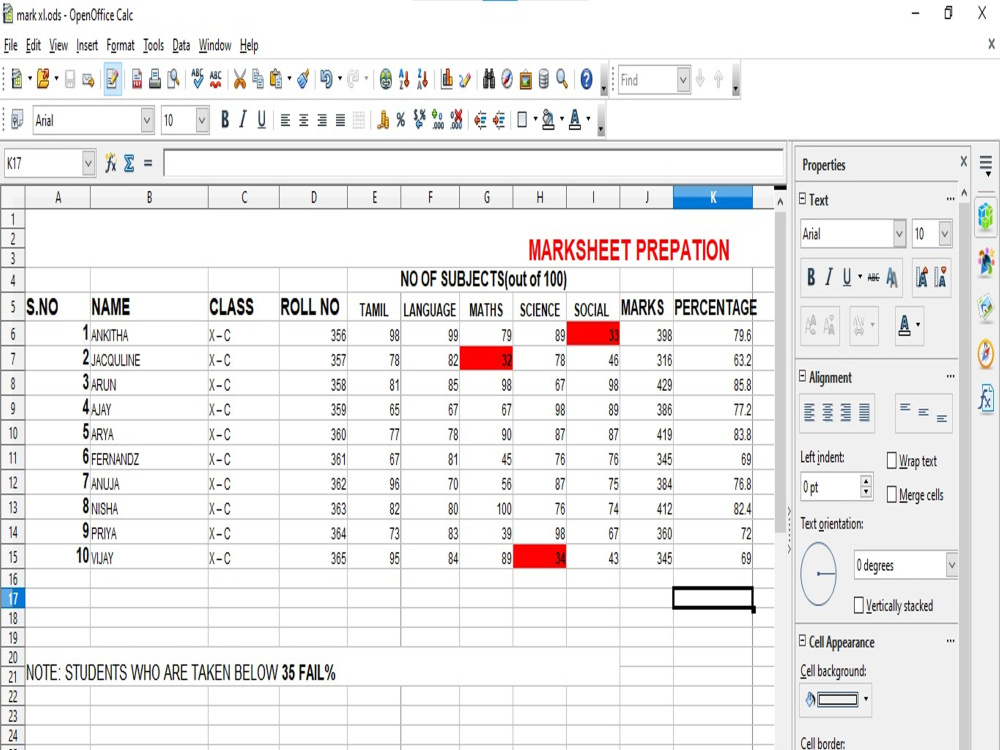Select row 17 header
1000x750 pixels.
coord(13,598)
